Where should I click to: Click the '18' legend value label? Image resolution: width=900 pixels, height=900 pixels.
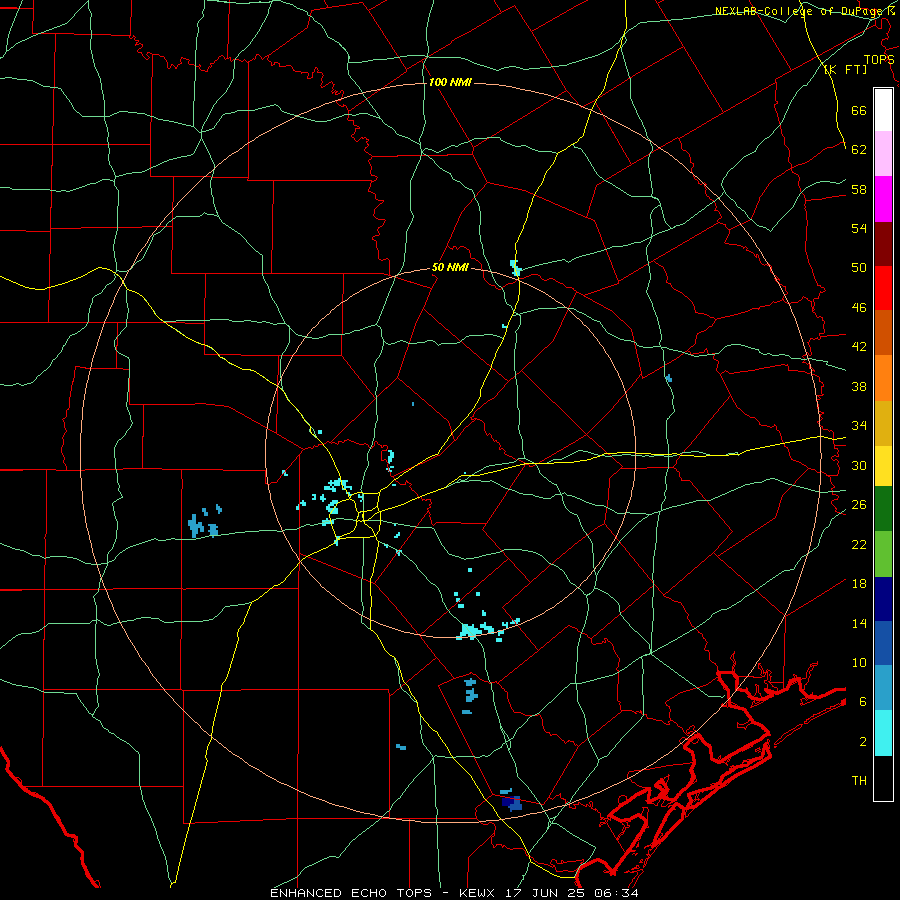click(x=859, y=584)
